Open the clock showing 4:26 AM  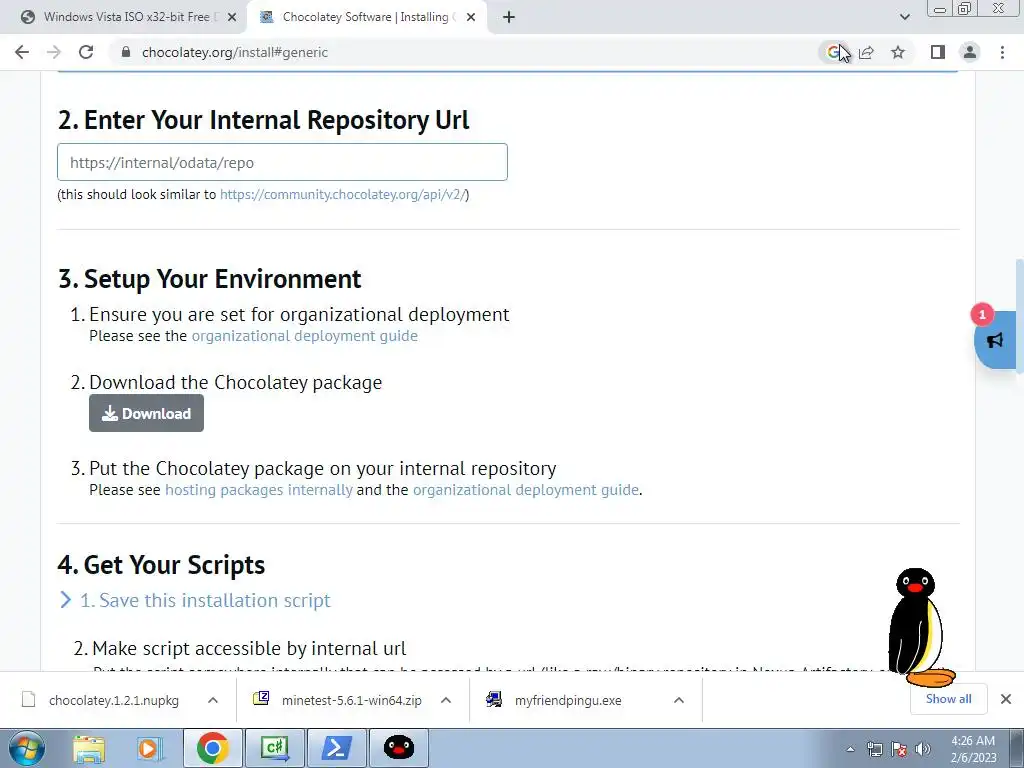(973, 749)
